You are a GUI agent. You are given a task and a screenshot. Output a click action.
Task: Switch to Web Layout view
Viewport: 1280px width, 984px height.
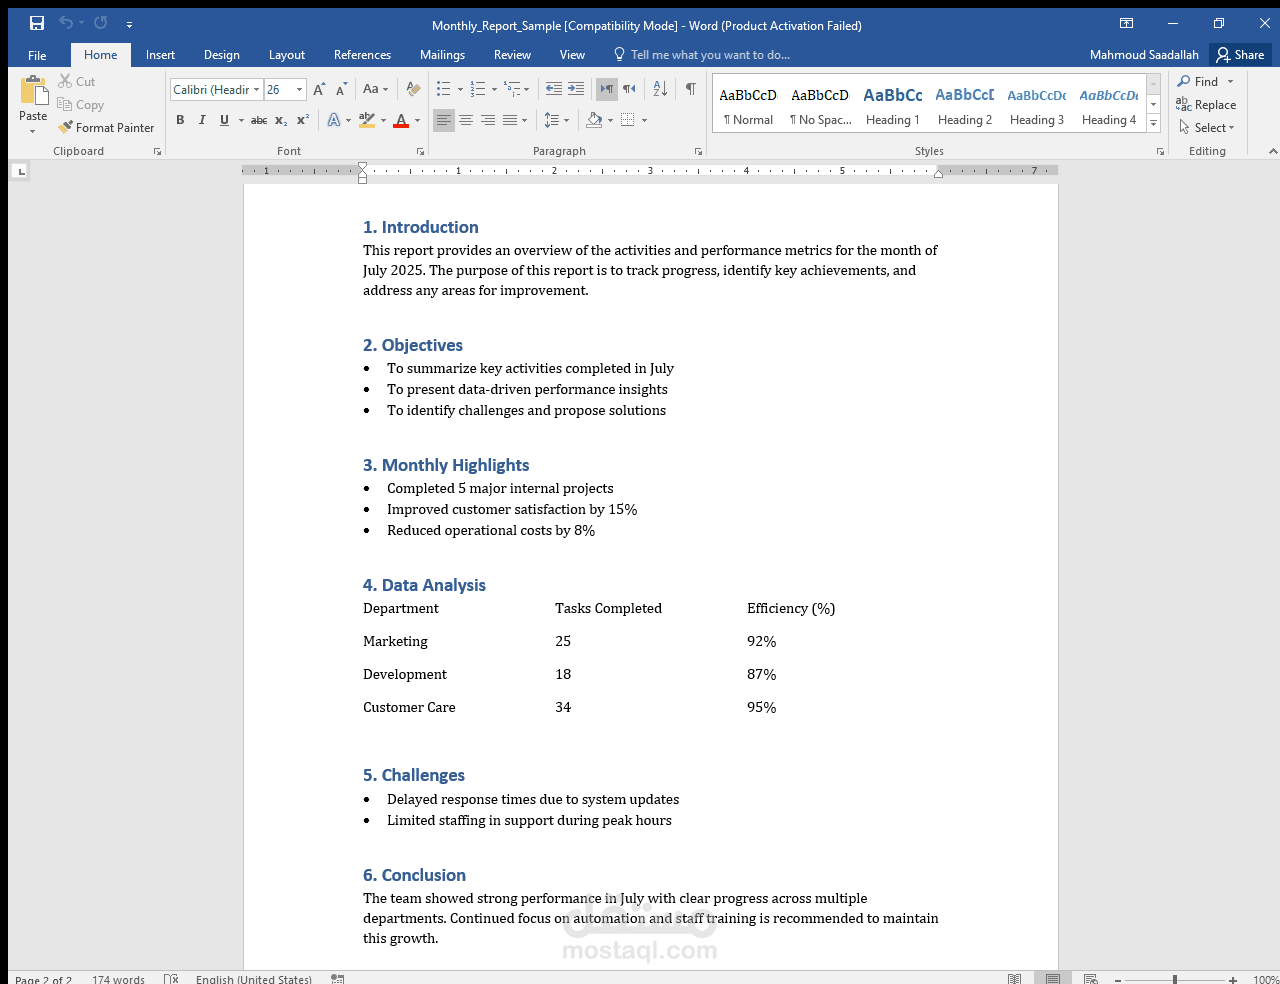pos(1091,979)
